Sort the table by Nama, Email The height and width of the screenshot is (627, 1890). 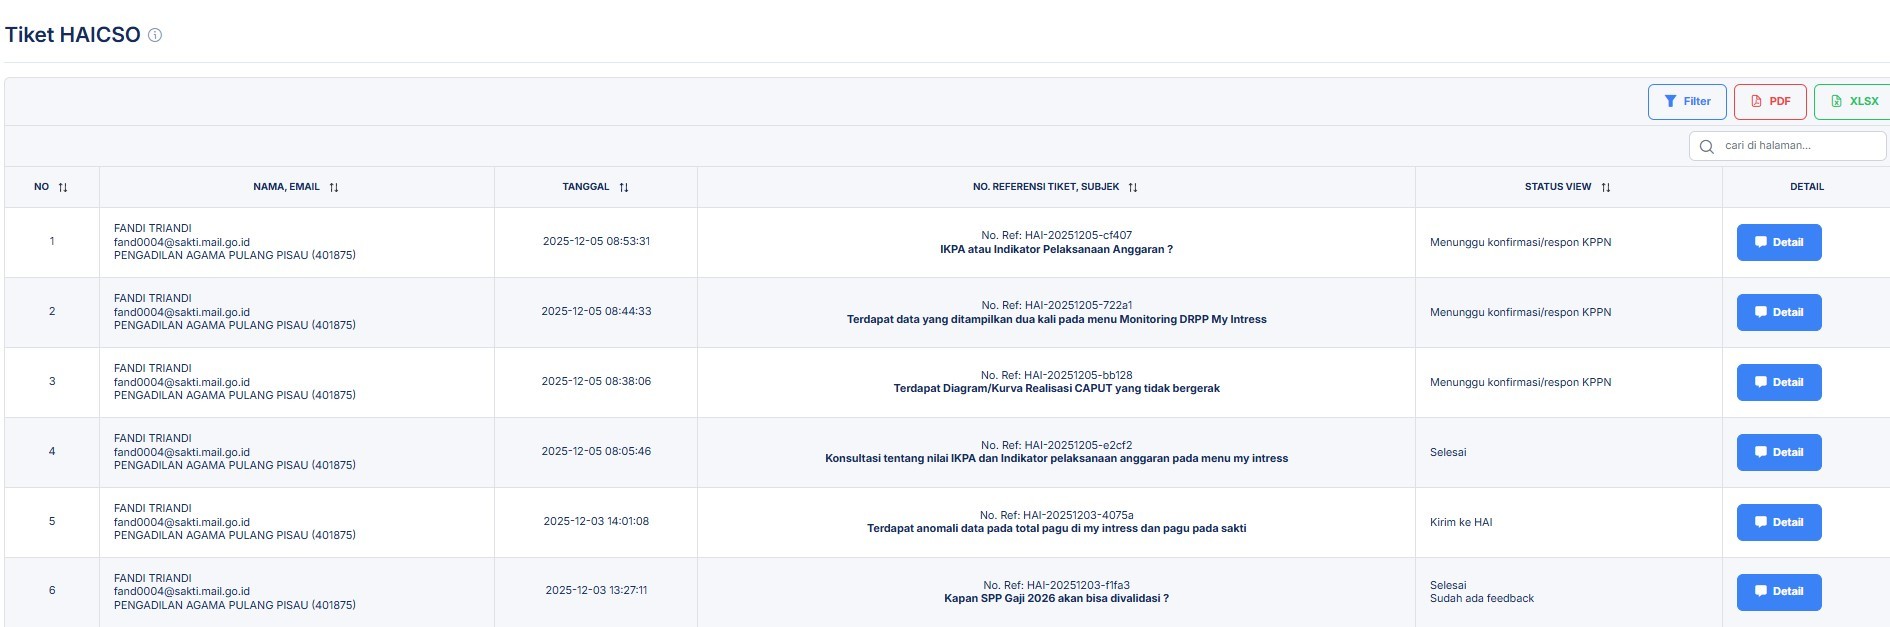(334, 187)
